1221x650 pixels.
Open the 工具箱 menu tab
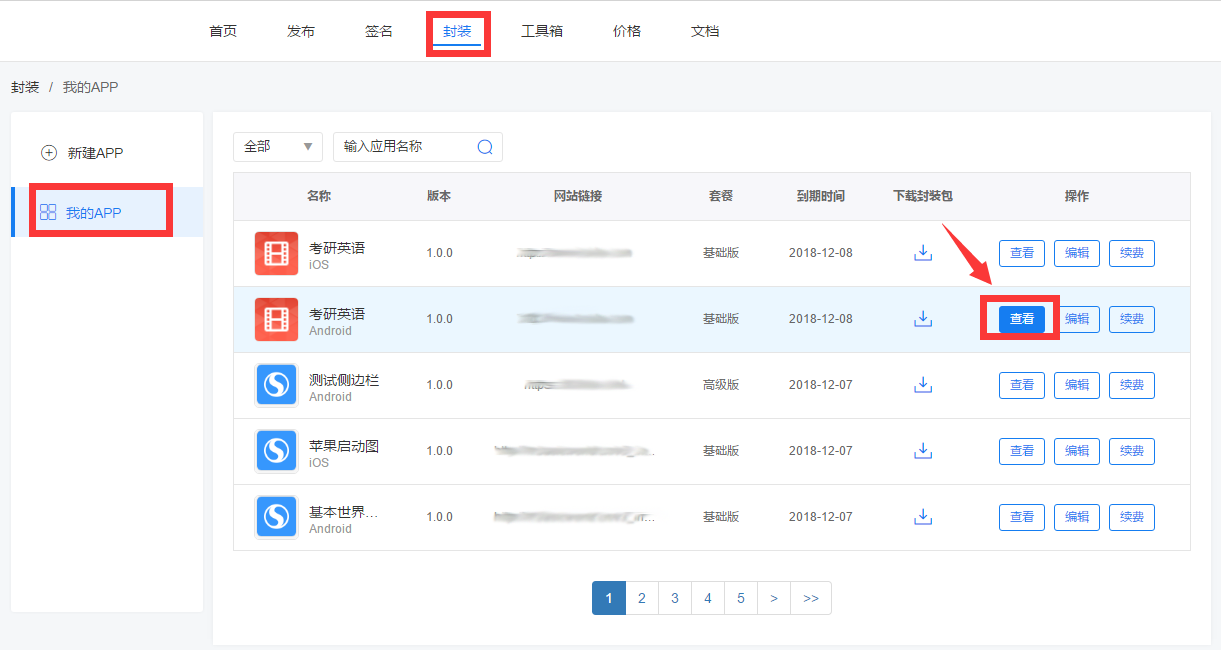pos(542,31)
